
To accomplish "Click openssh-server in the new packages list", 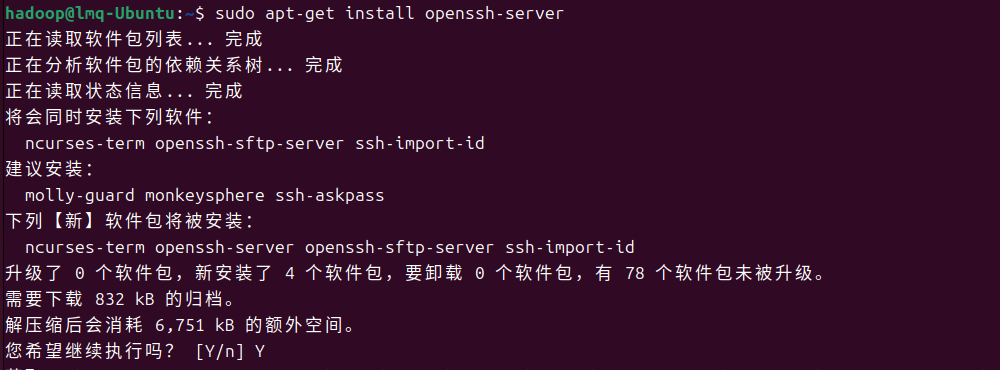I will pyautogui.click(x=224, y=248).
